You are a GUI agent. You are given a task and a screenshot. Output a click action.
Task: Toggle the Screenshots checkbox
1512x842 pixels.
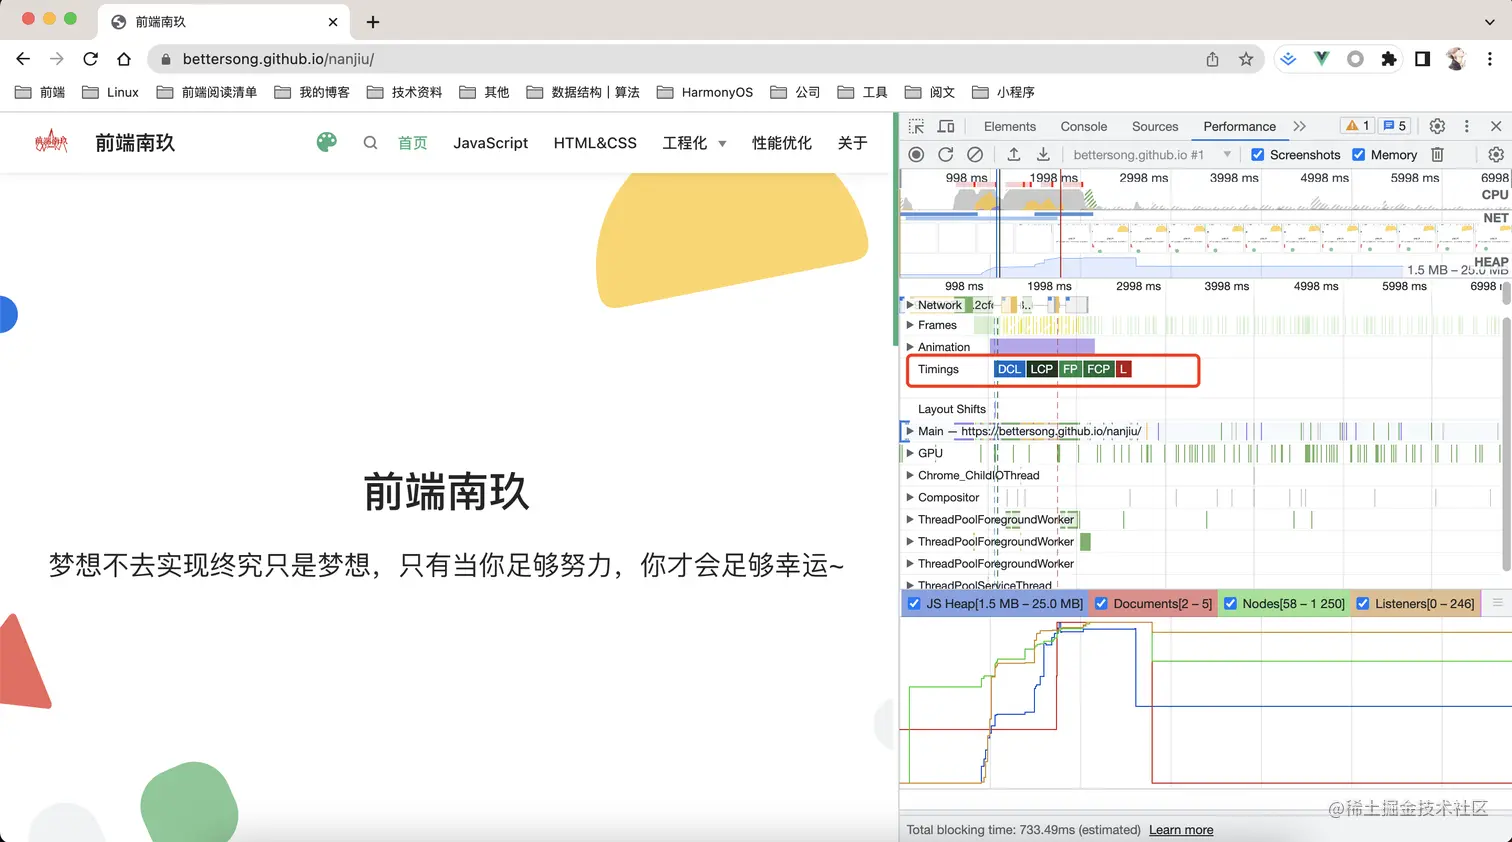[x=1258, y=154]
